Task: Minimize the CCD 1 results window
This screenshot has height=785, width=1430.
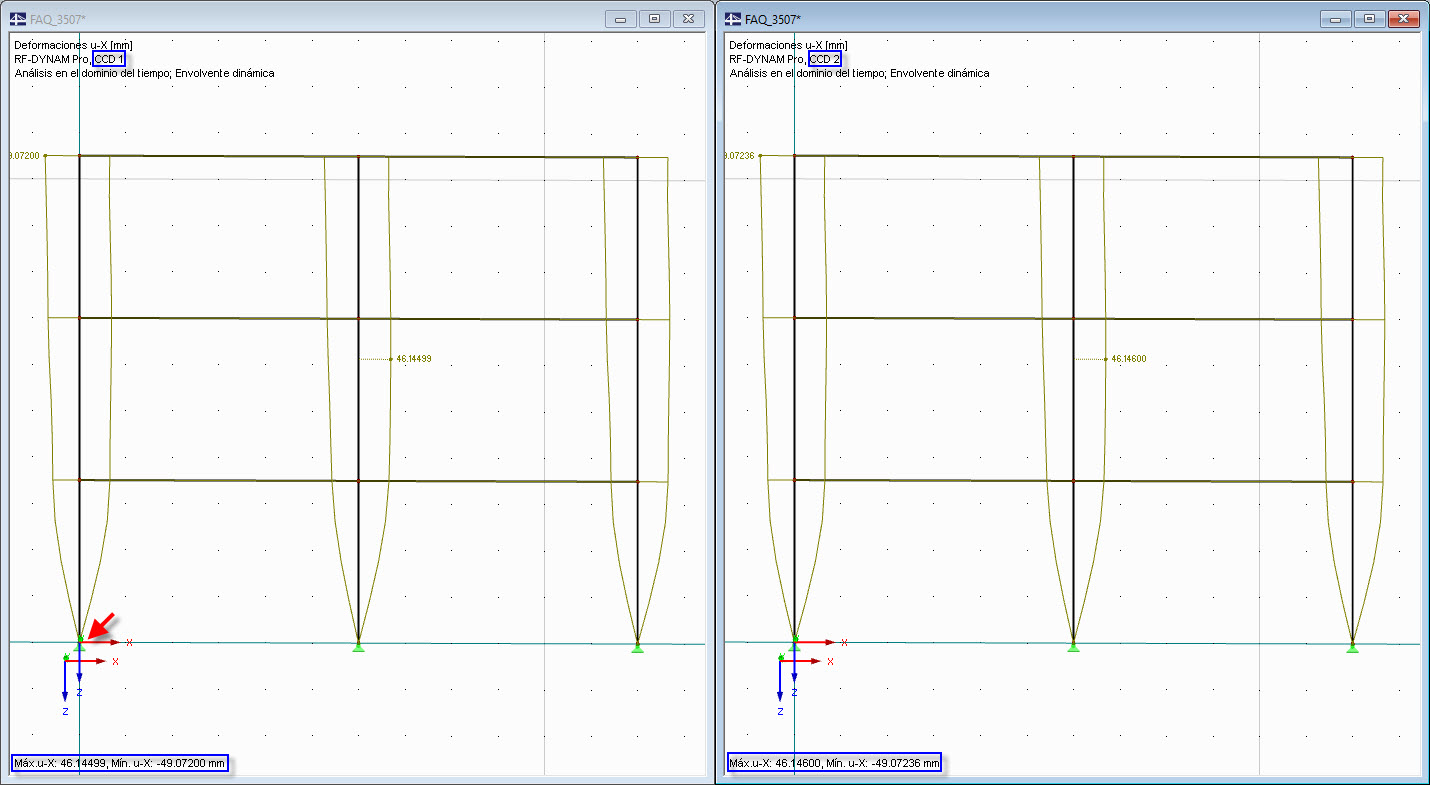Action: [620, 18]
